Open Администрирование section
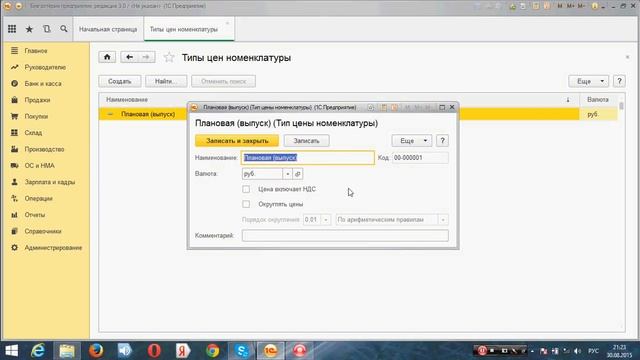 (x=53, y=248)
